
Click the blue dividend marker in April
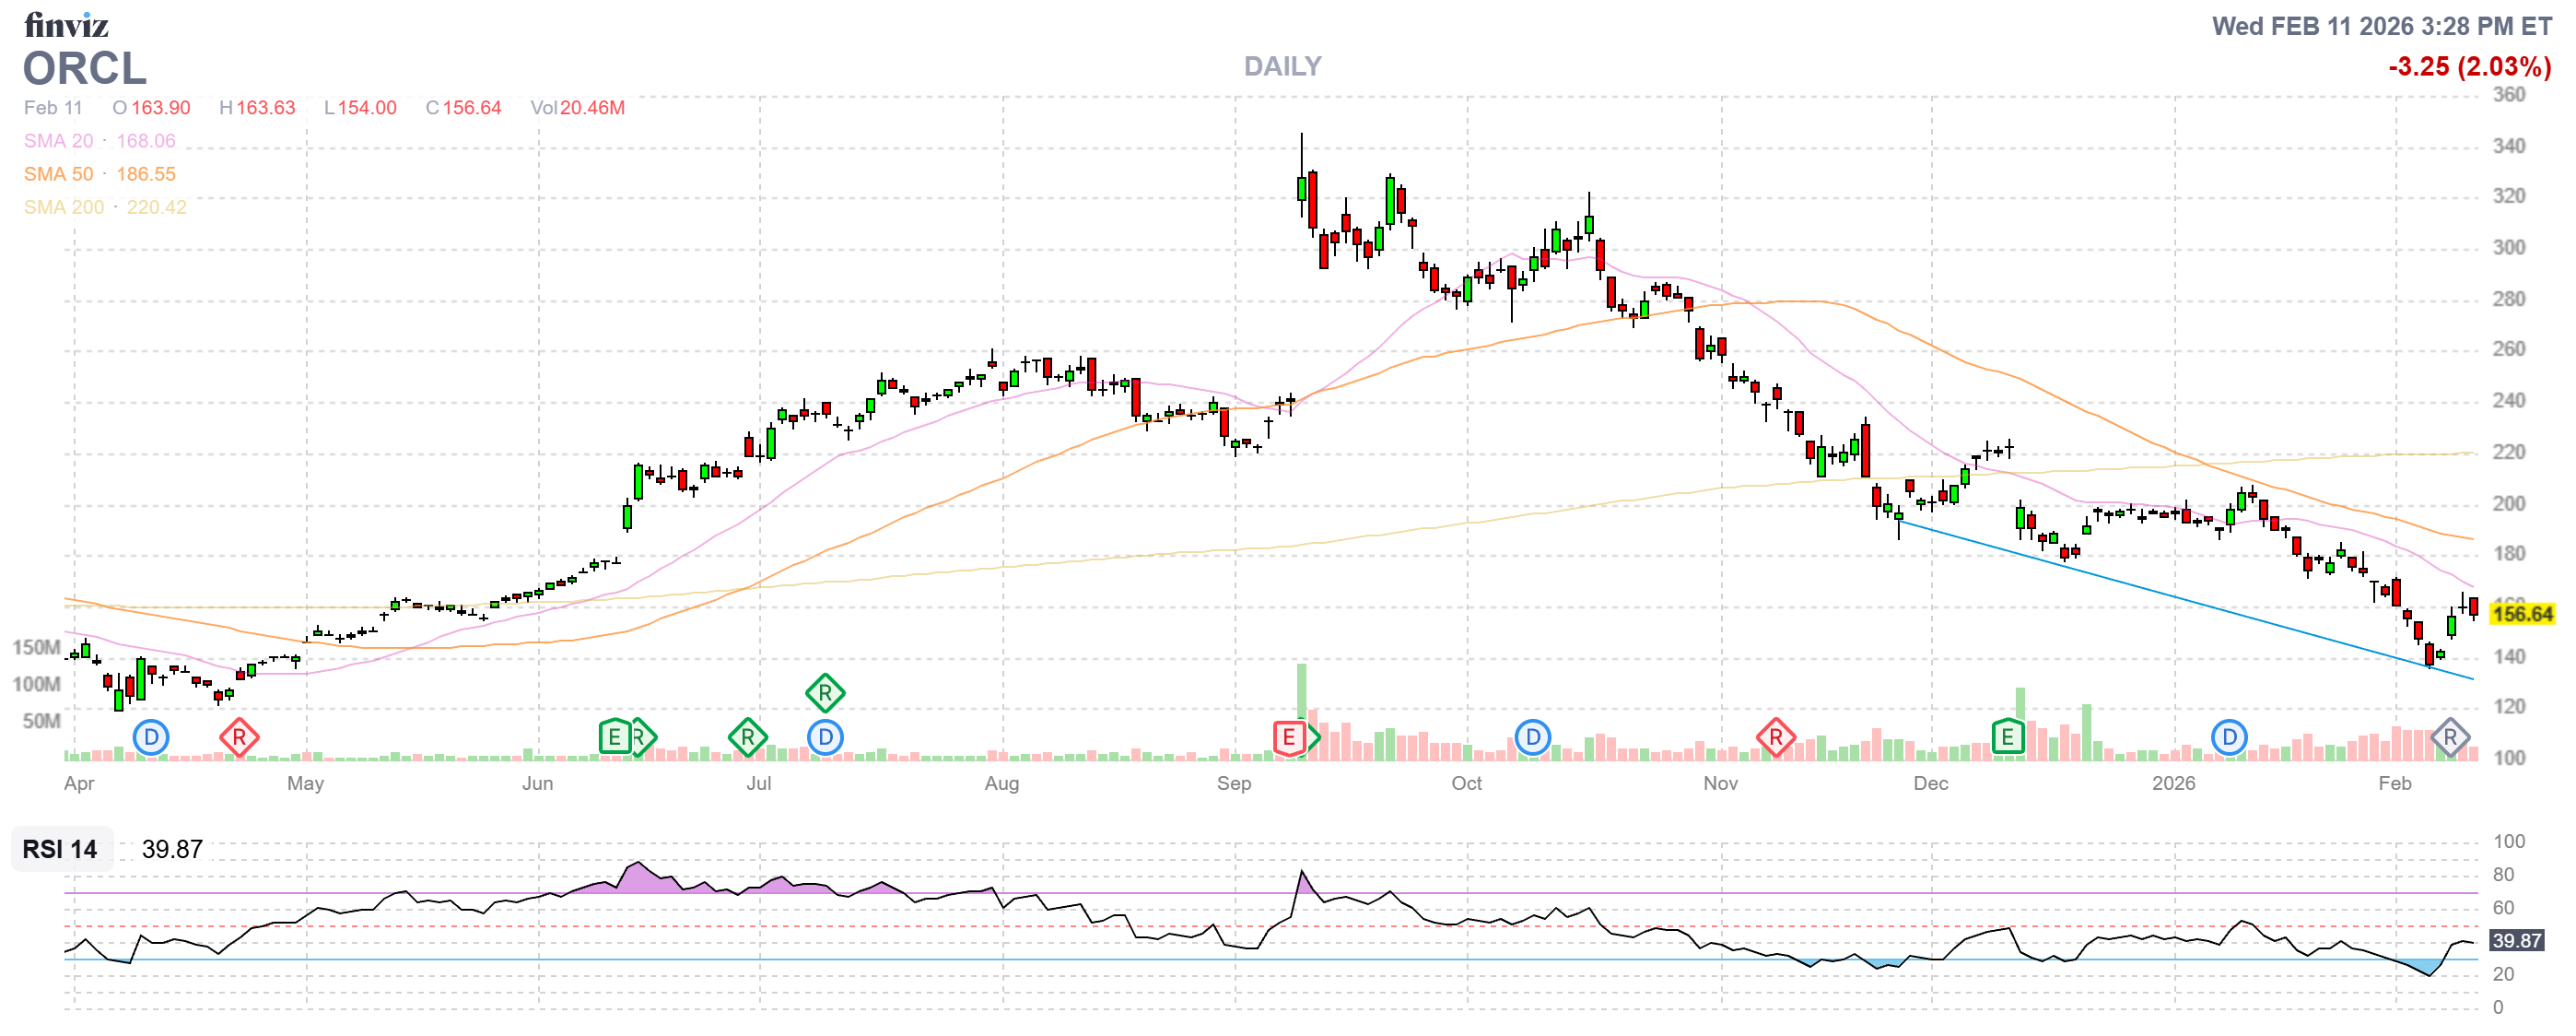[x=151, y=739]
